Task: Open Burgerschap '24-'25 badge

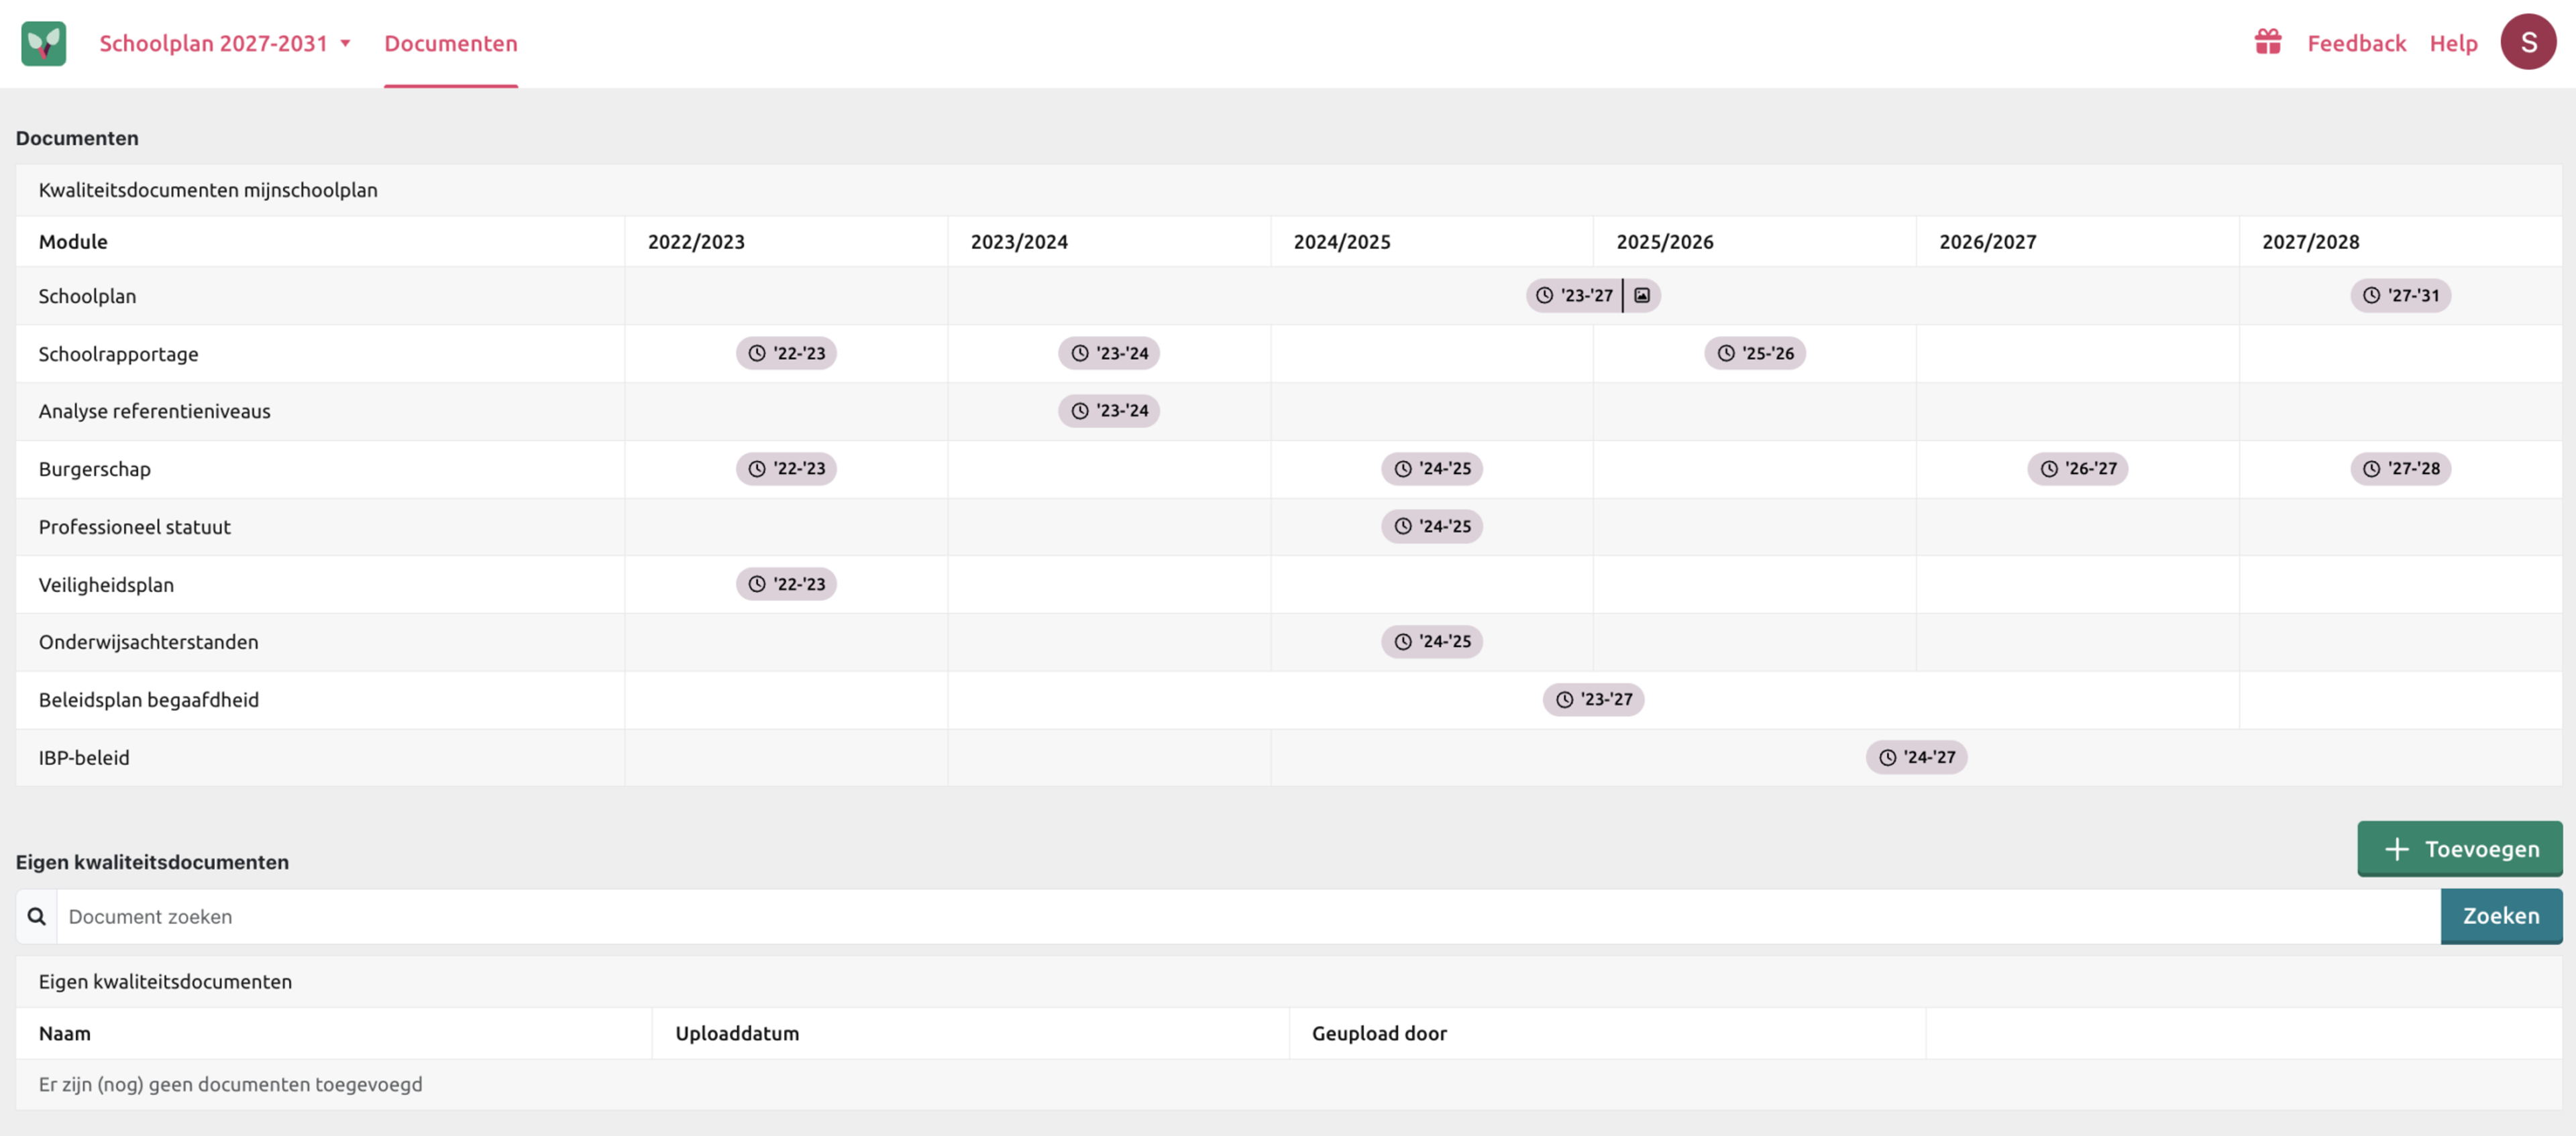Action: pos(1432,468)
